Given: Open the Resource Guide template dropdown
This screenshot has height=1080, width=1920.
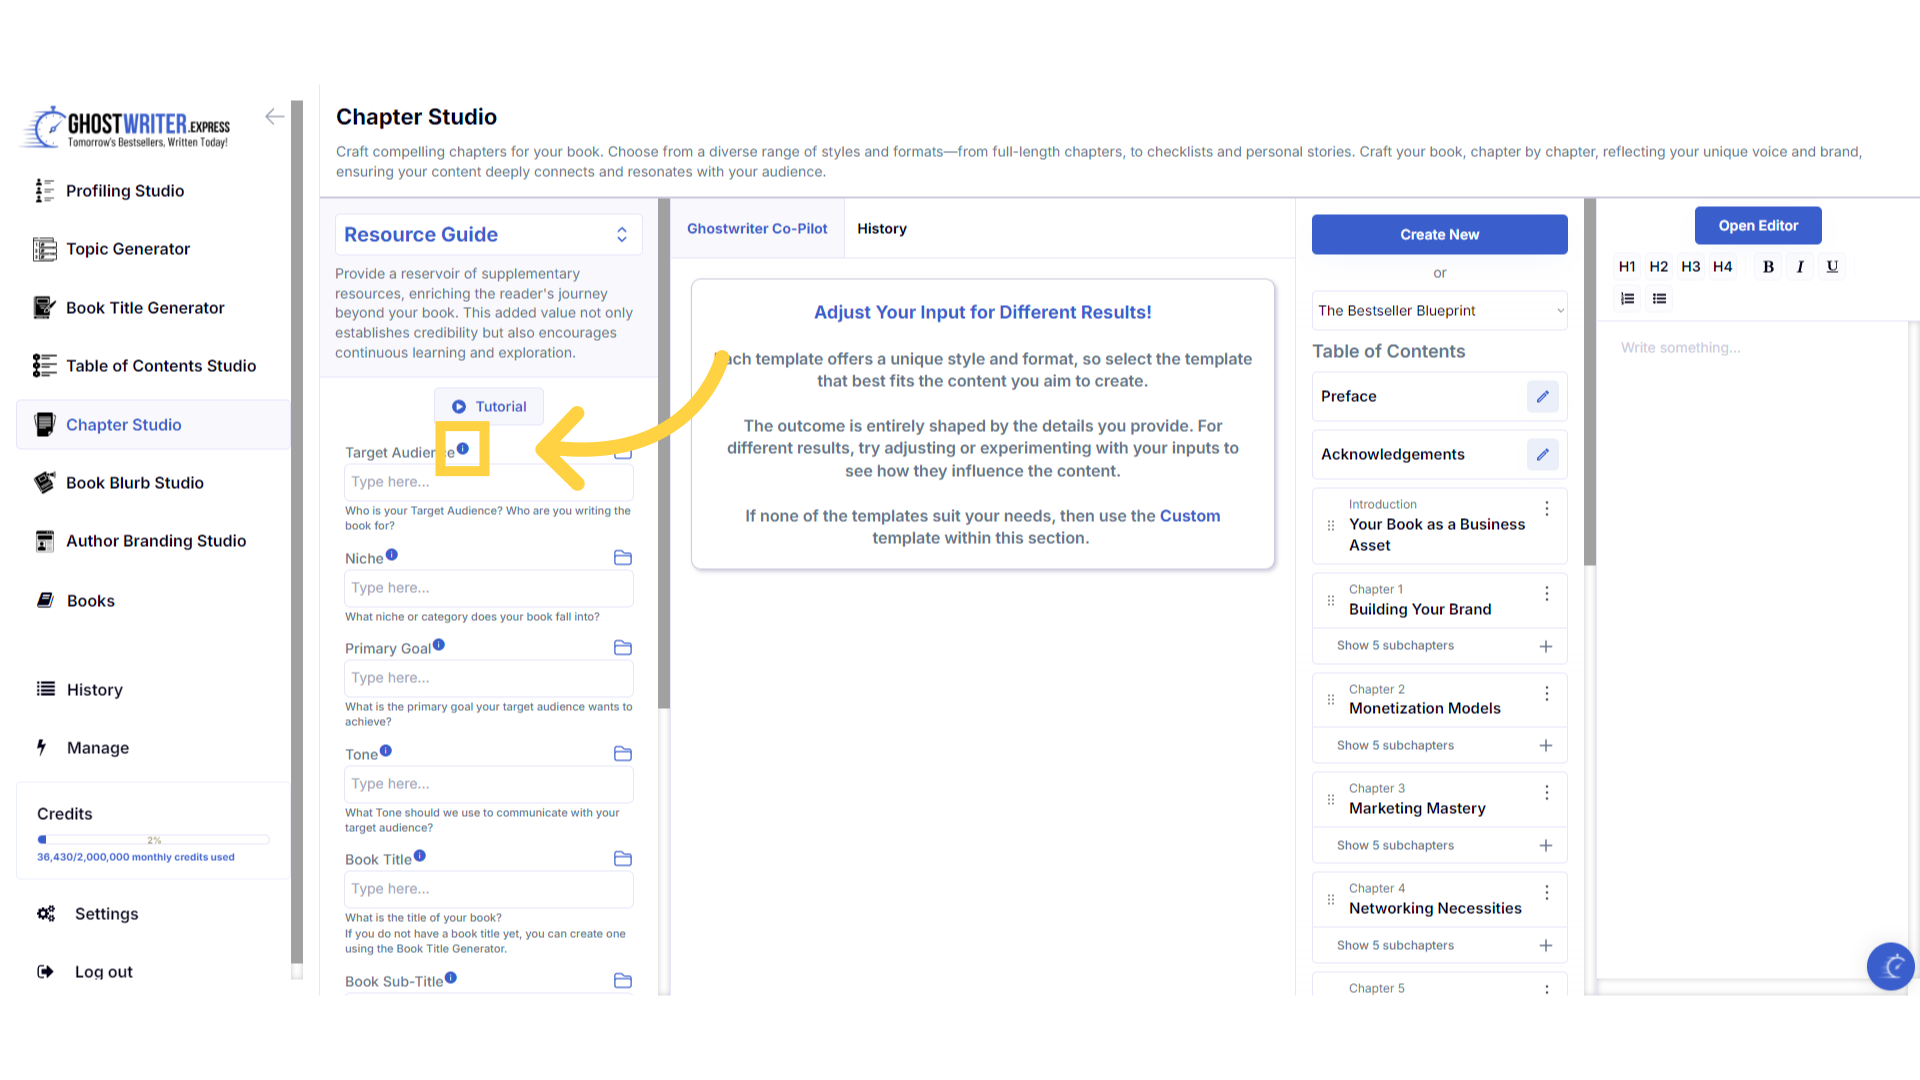Looking at the screenshot, I should 488,235.
